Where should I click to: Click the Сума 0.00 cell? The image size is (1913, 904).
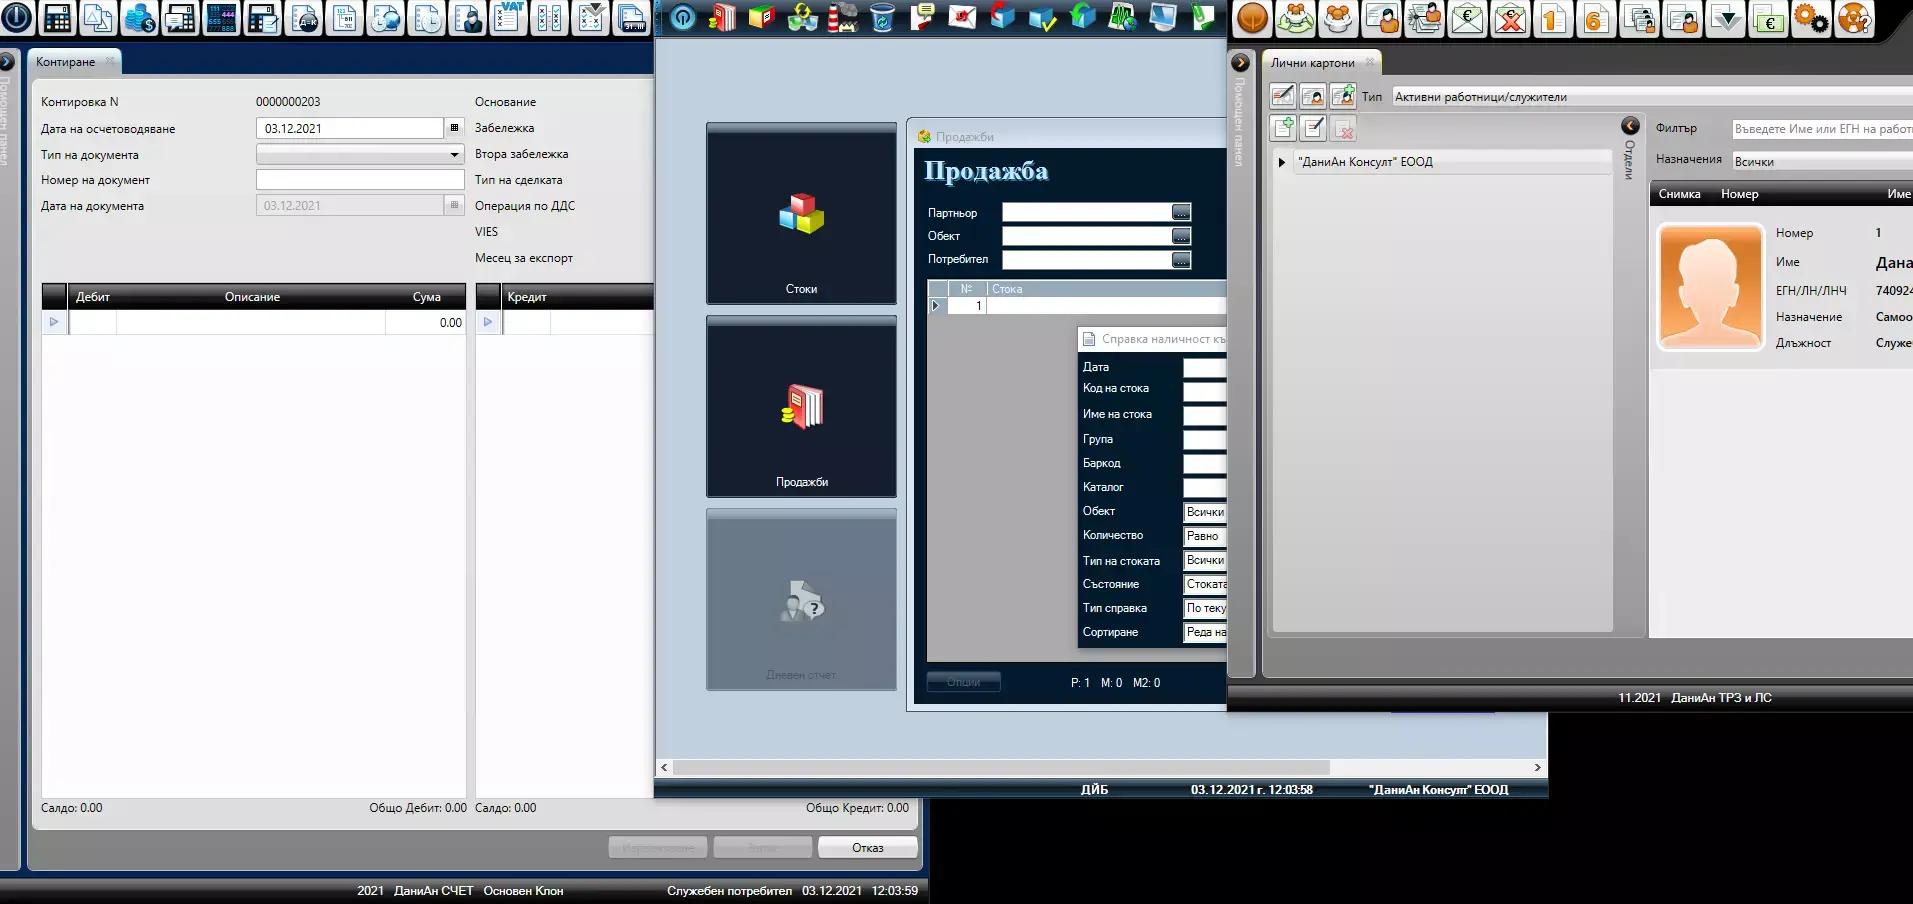tap(425, 322)
